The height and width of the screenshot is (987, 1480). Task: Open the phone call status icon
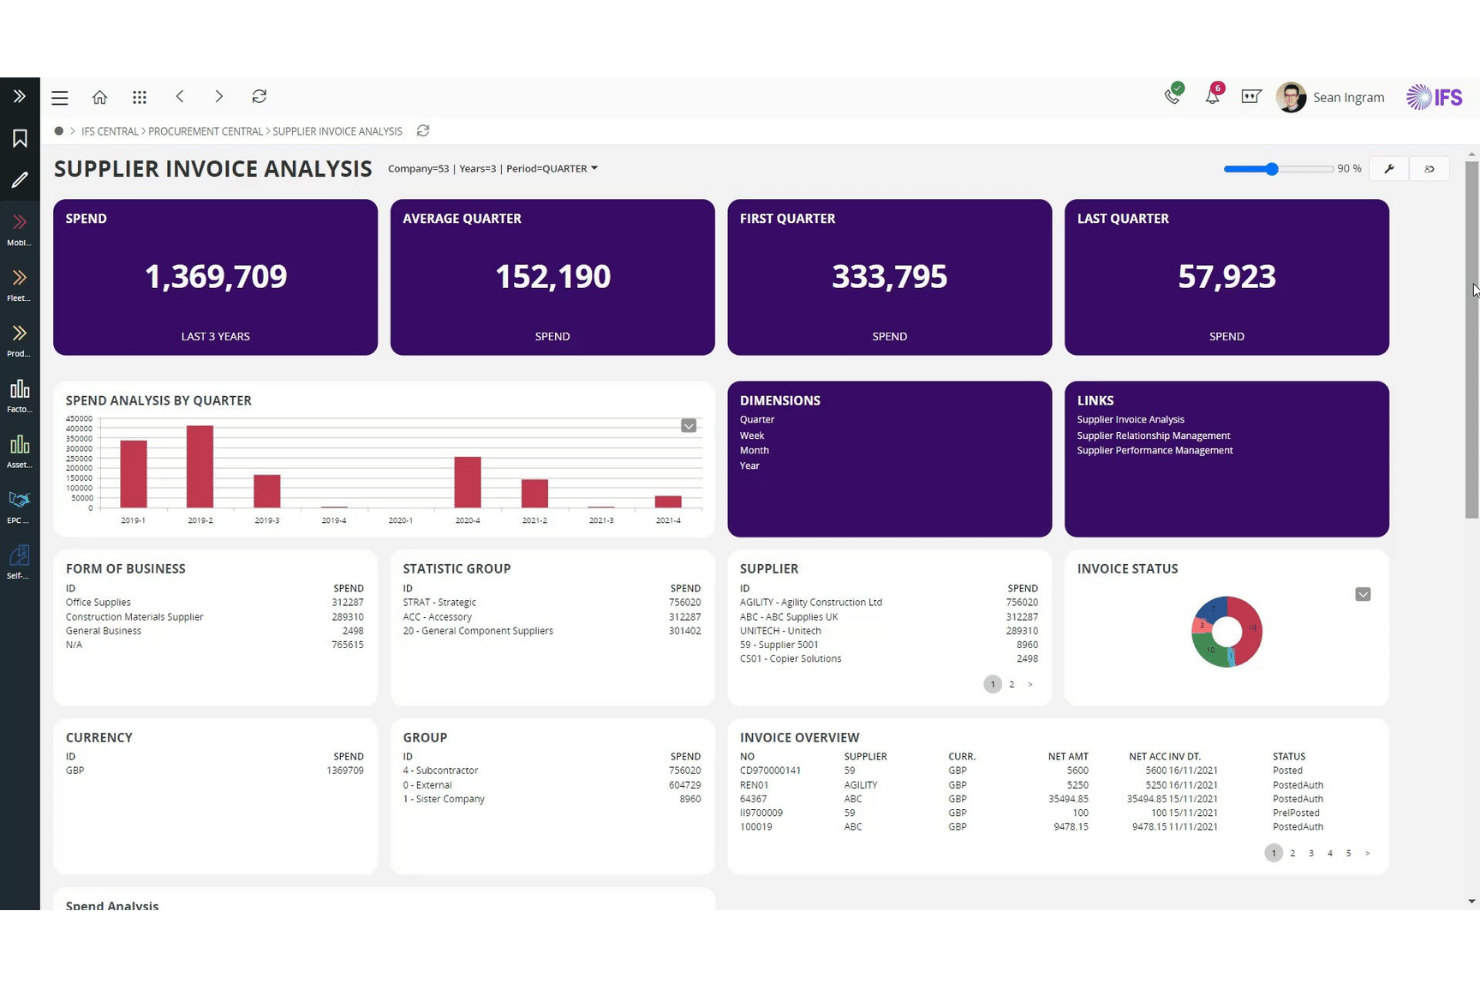[x=1174, y=95]
